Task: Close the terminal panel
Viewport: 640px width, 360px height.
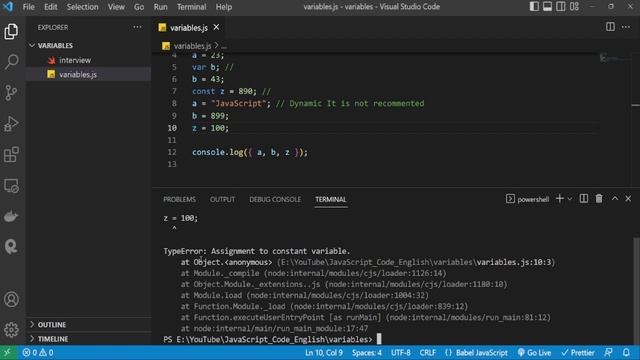Action: tap(628, 199)
